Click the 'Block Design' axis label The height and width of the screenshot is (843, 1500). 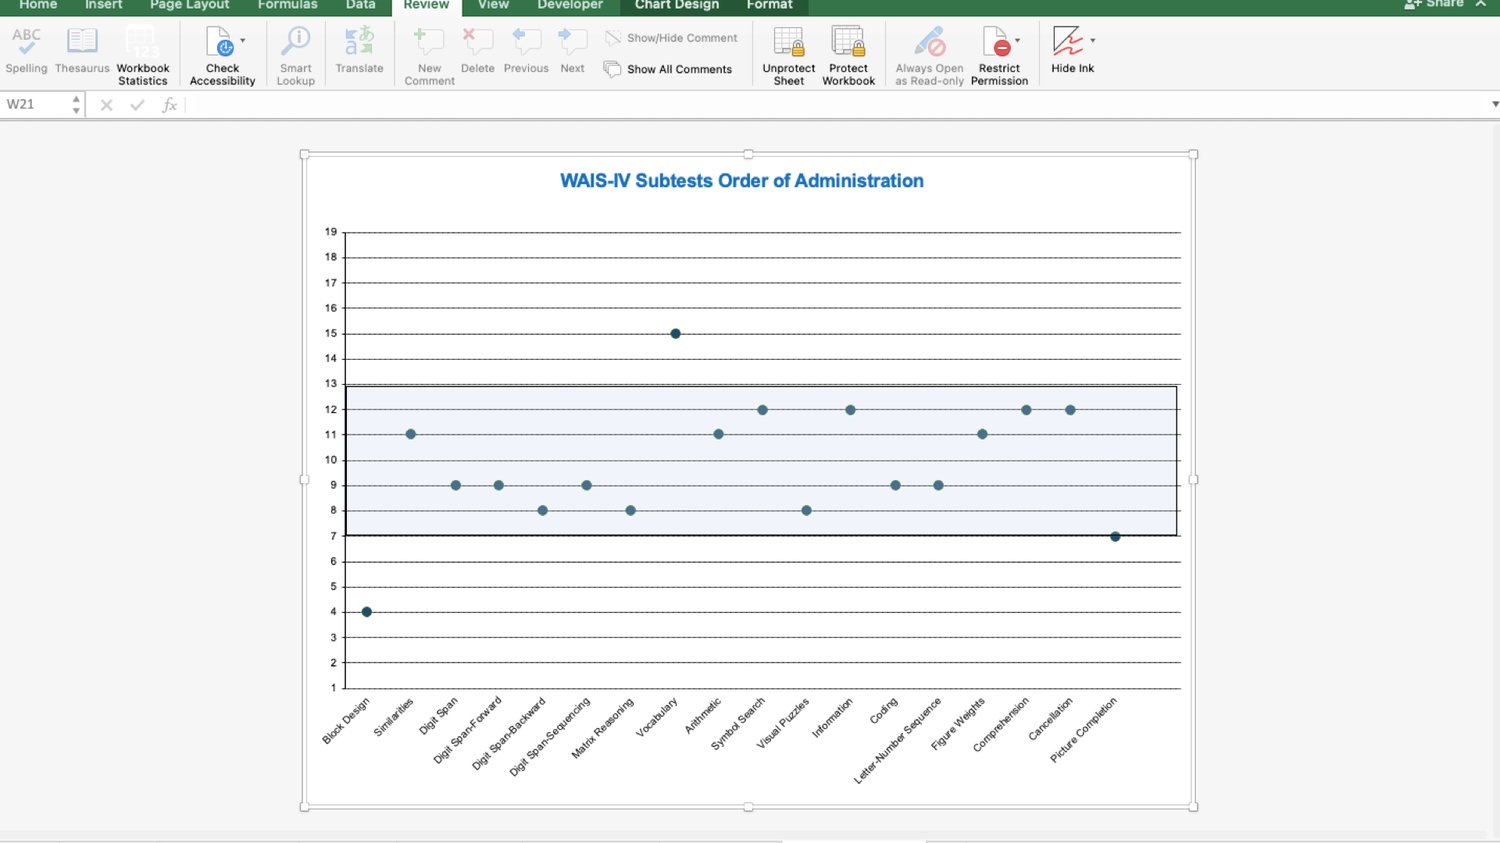click(x=346, y=721)
